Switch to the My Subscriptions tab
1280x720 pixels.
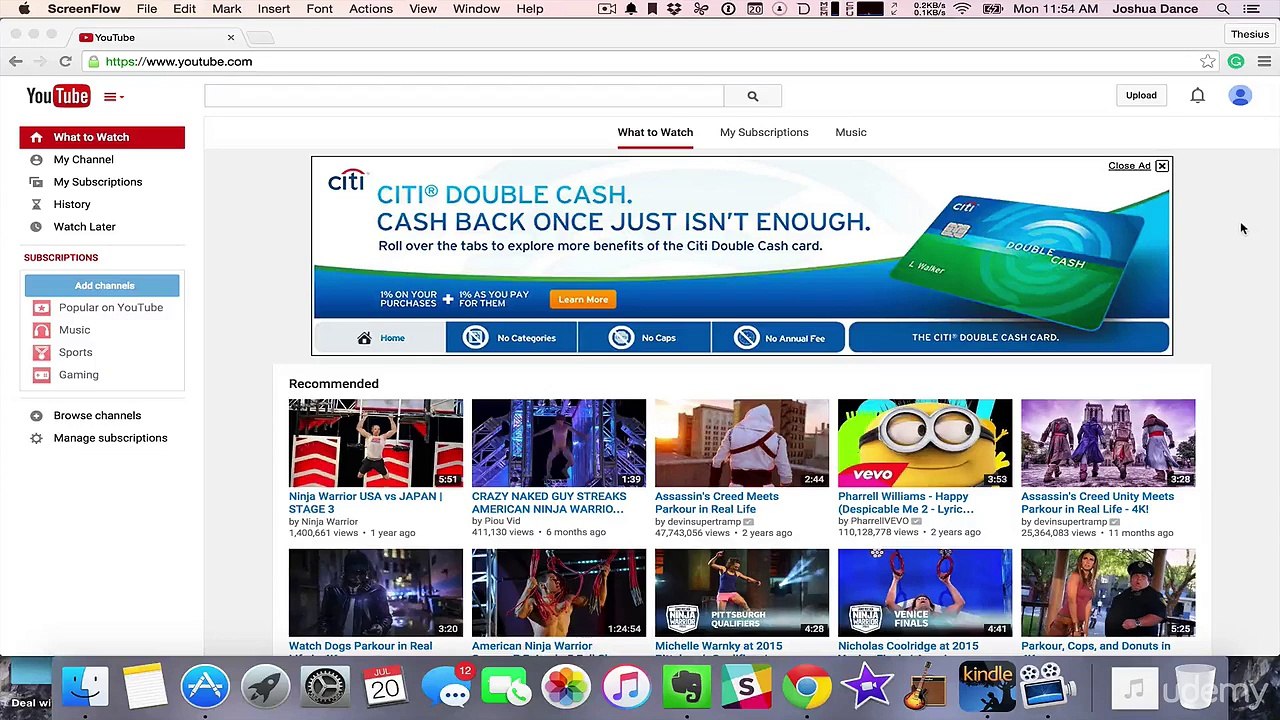tap(764, 132)
